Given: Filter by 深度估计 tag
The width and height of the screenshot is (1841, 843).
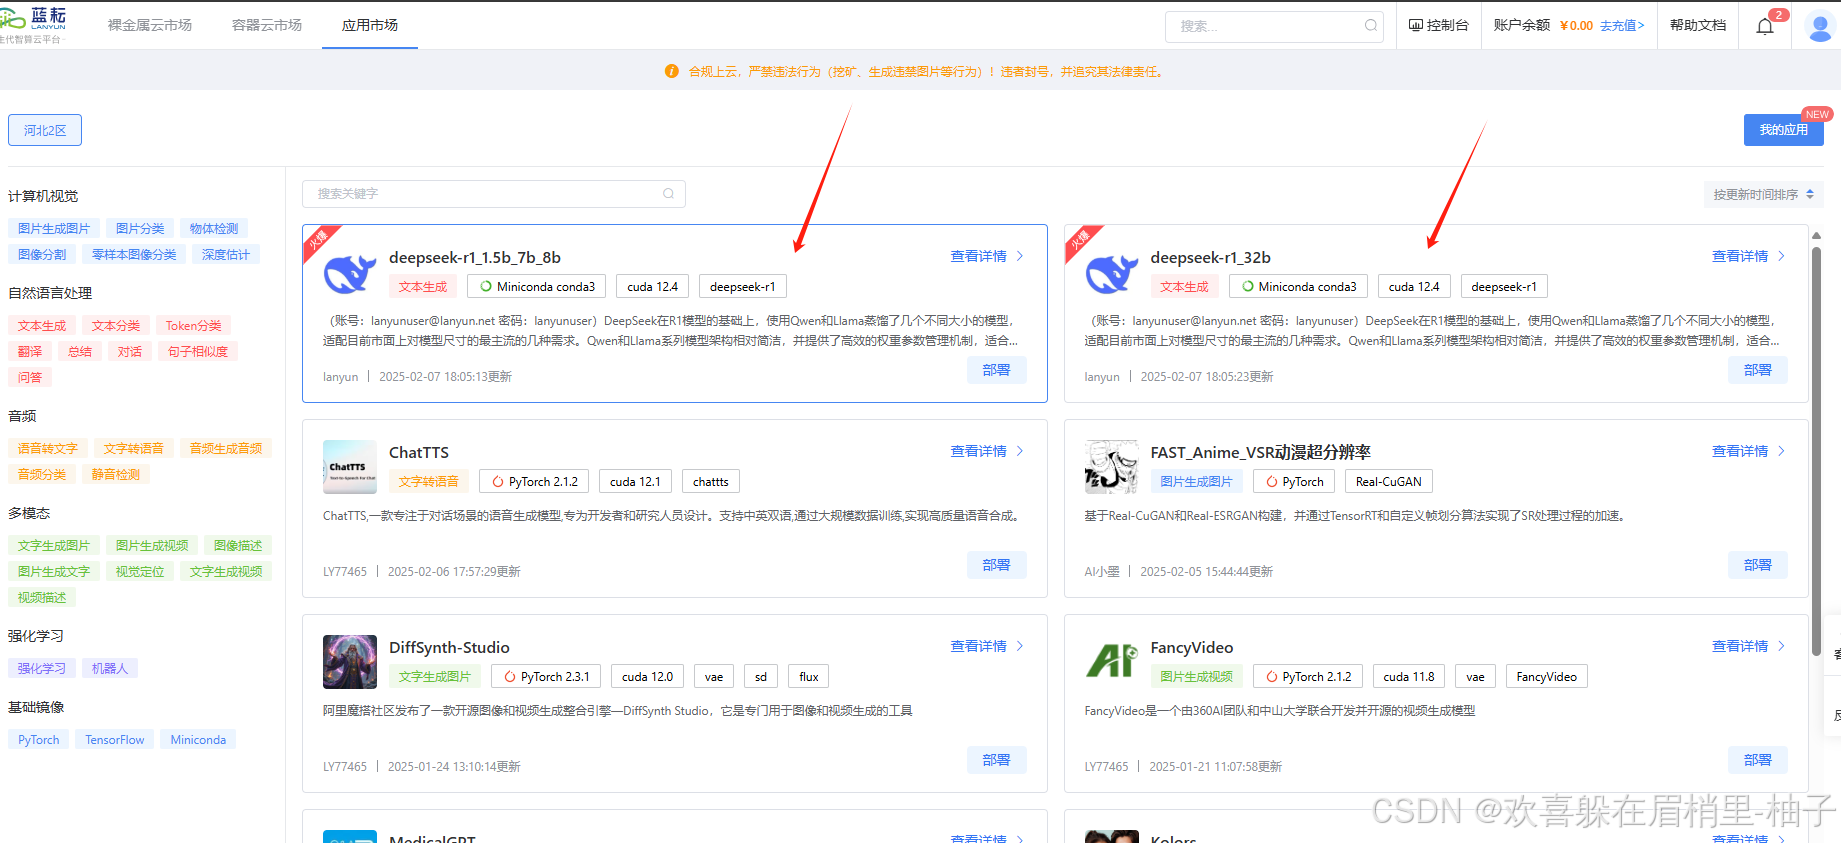Looking at the screenshot, I should click(226, 255).
